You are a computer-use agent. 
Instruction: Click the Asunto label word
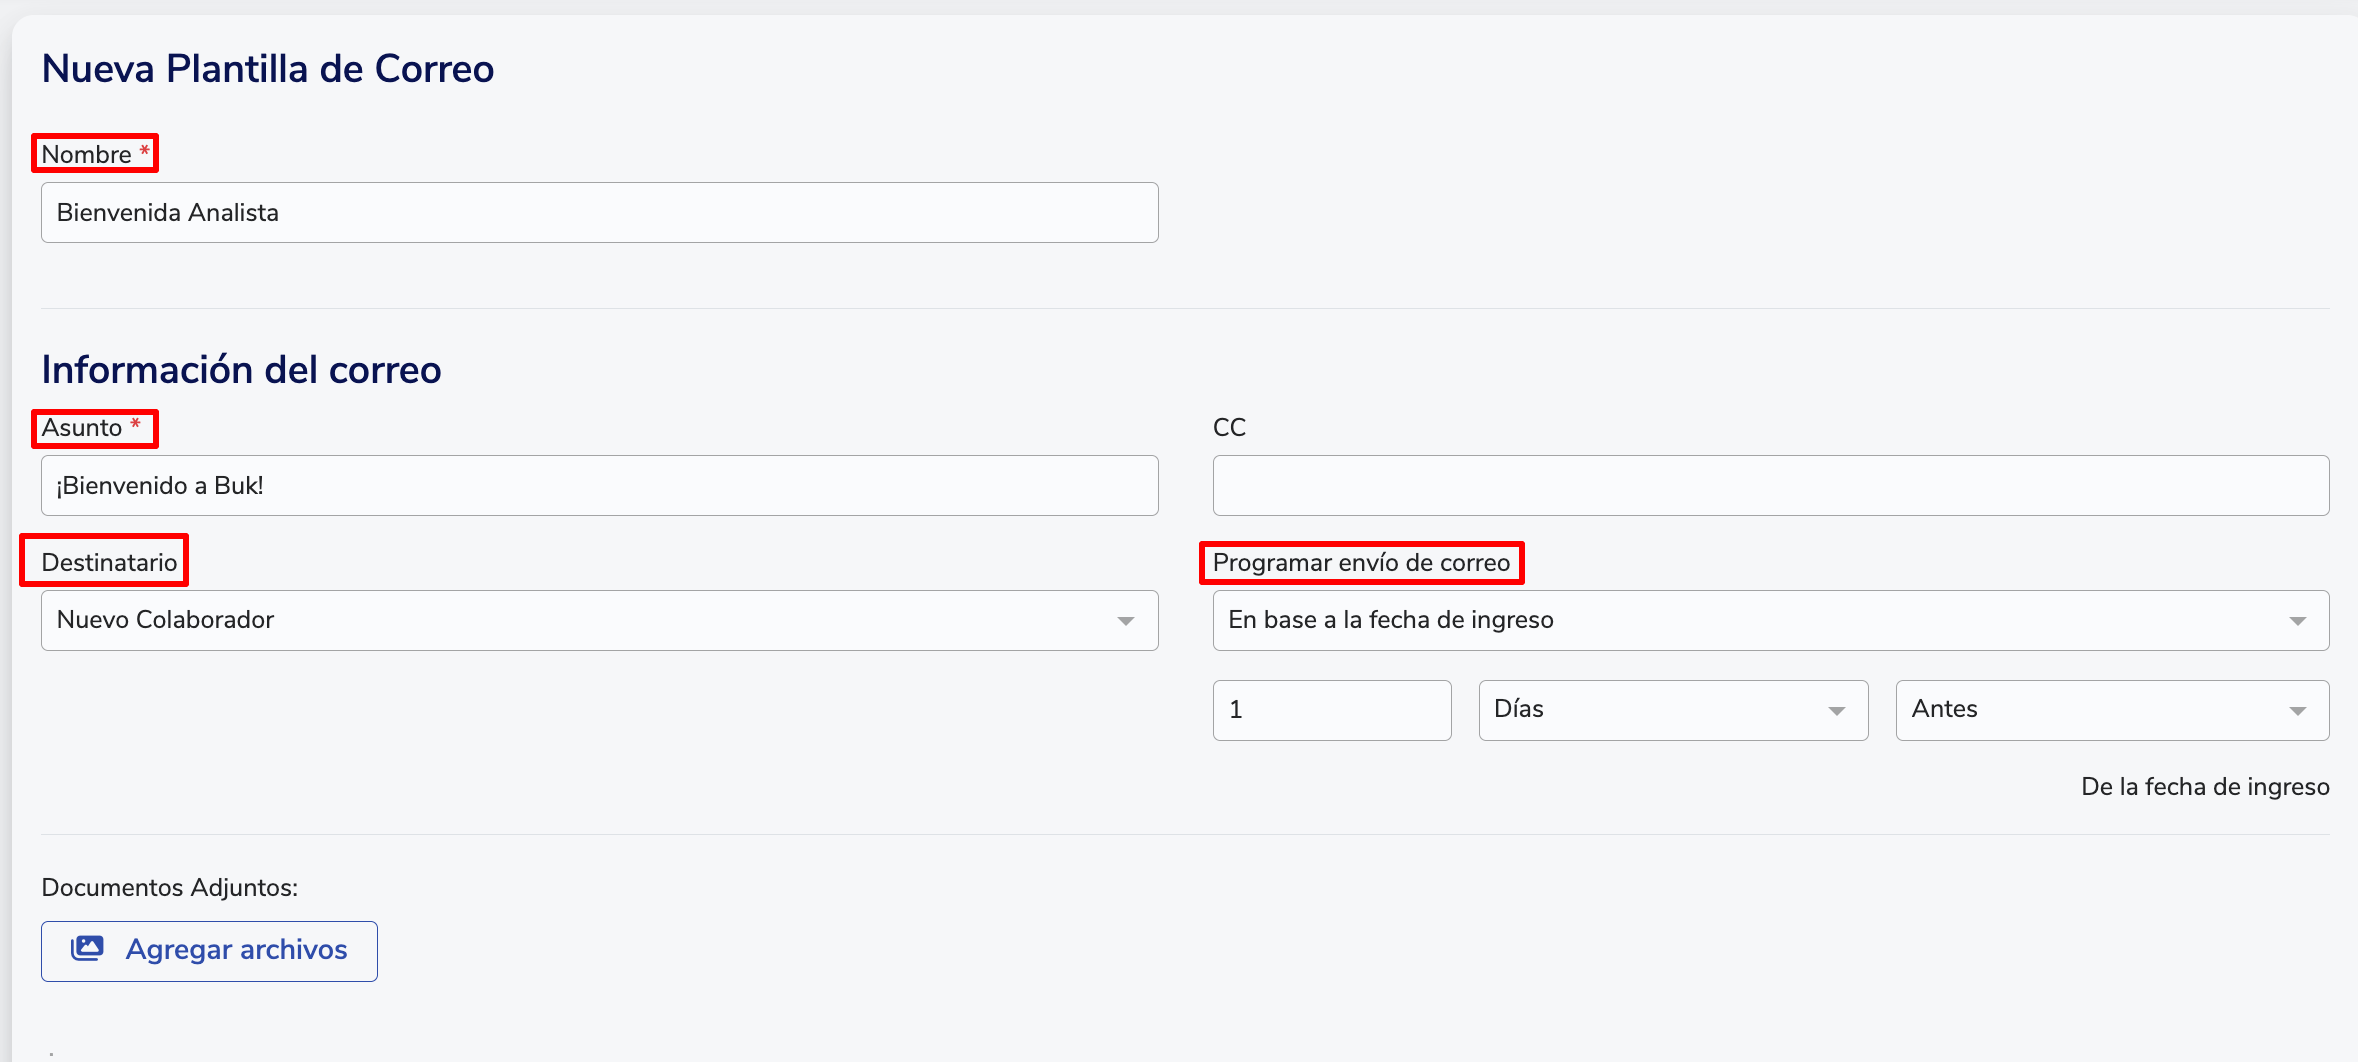point(82,428)
